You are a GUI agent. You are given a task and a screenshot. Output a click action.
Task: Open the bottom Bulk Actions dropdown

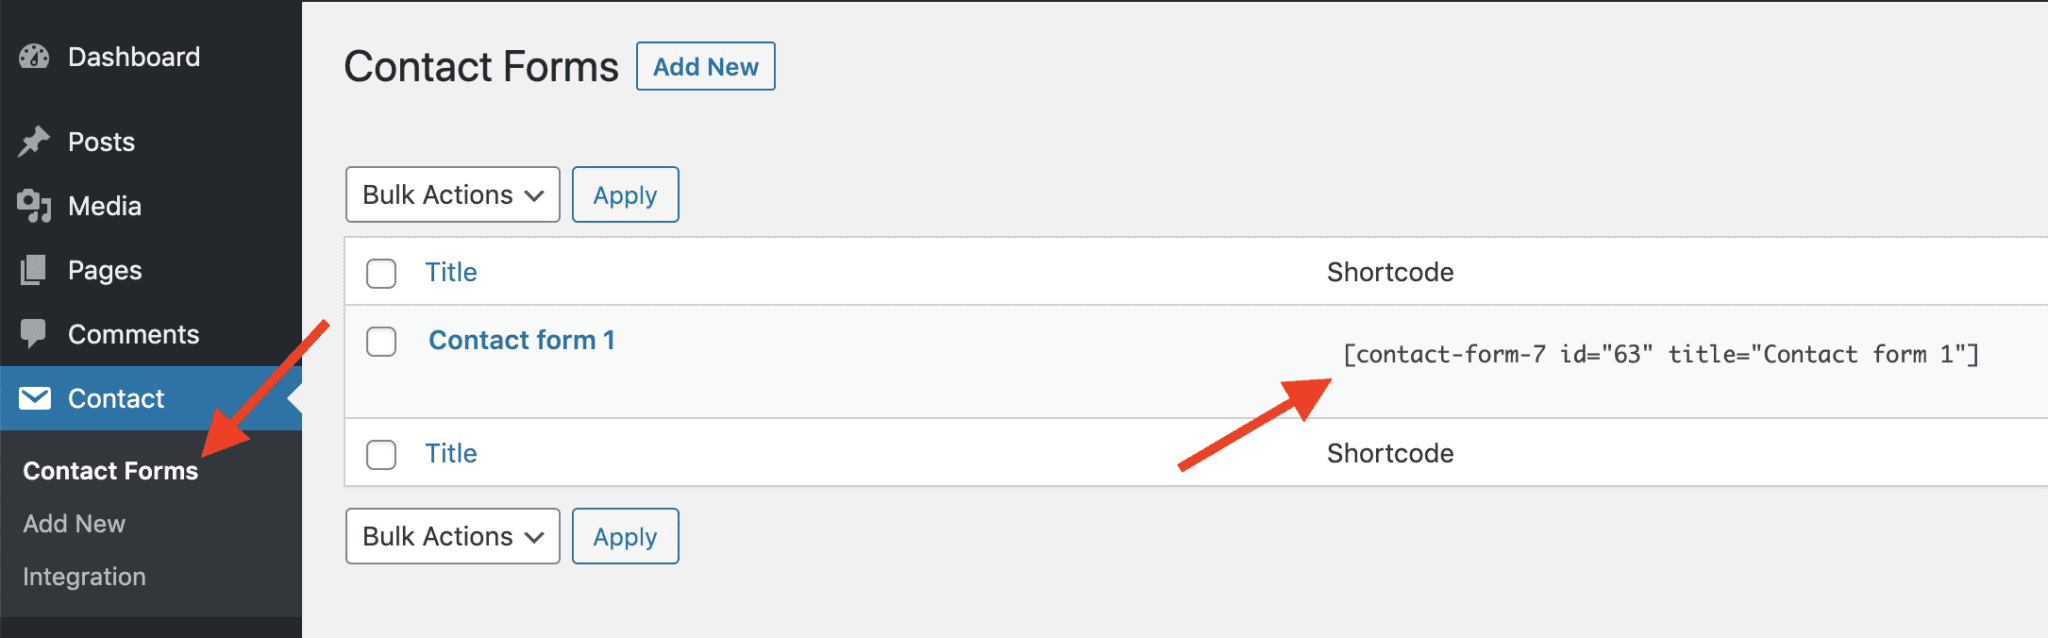[x=452, y=536]
